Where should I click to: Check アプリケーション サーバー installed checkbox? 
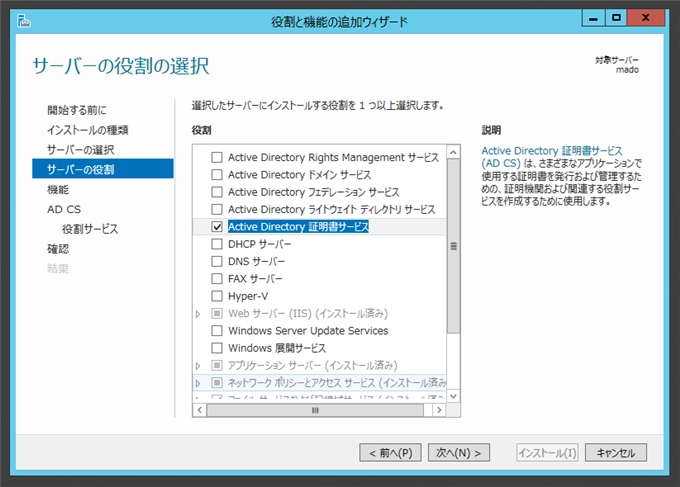217,365
